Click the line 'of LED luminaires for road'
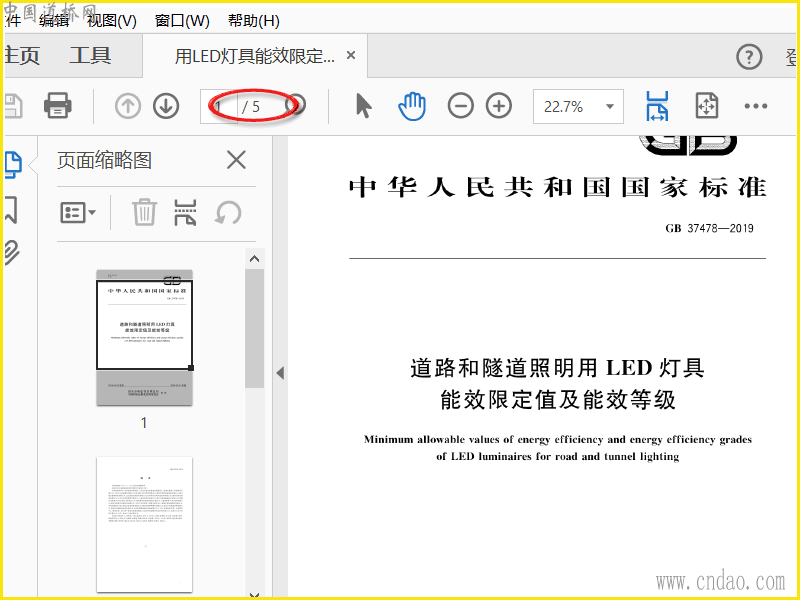Viewport: 800px width, 600px height. pos(558,456)
